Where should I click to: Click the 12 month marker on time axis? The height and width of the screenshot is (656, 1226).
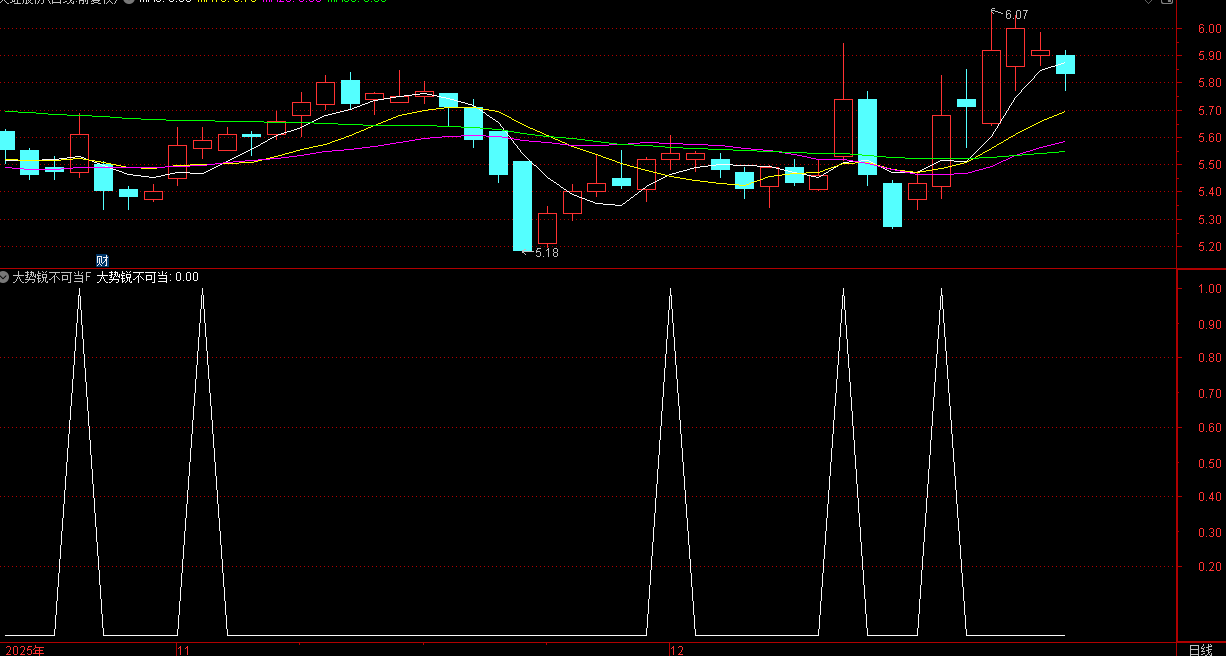pos(677,650)
